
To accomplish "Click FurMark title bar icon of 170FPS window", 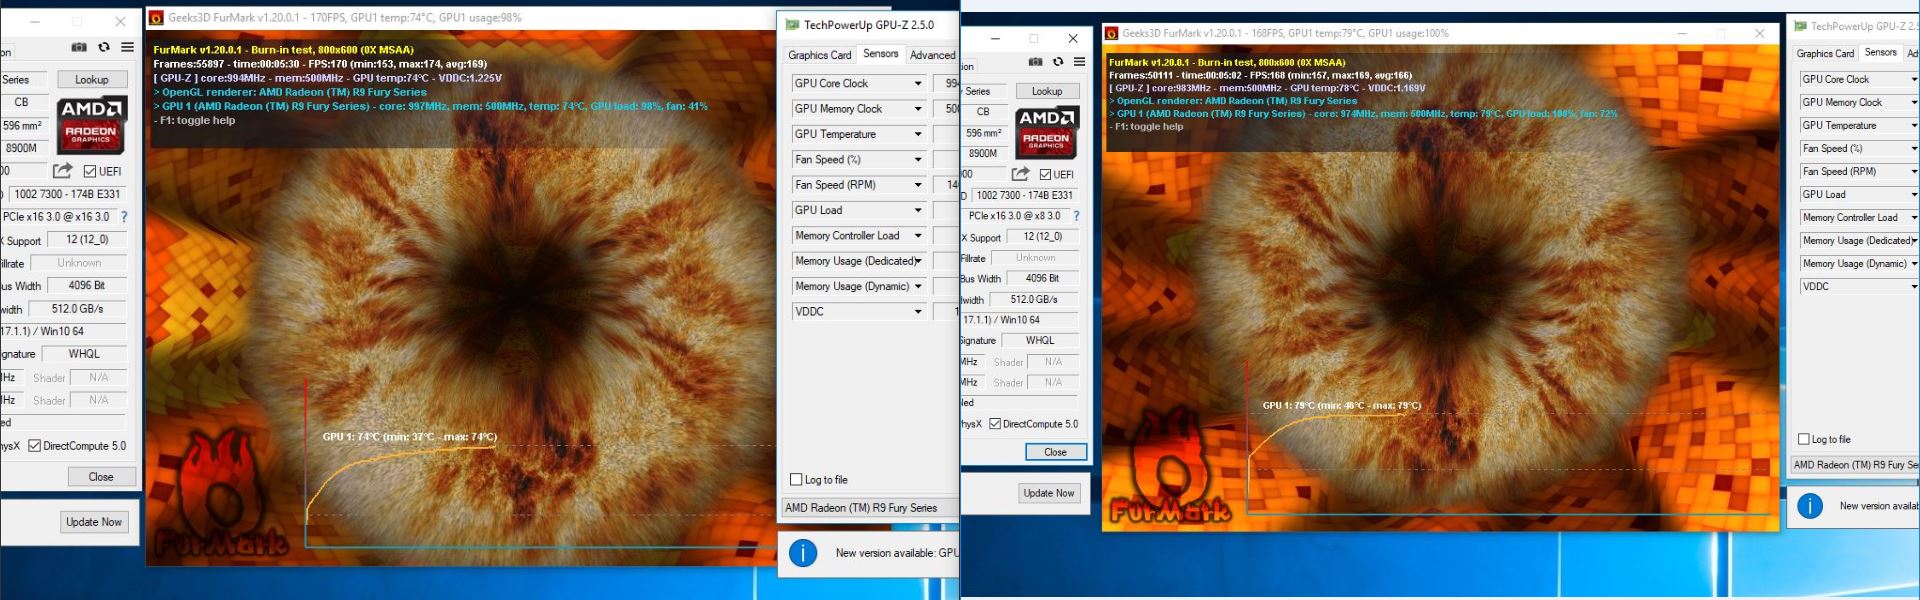I will (x=156, y=18).
